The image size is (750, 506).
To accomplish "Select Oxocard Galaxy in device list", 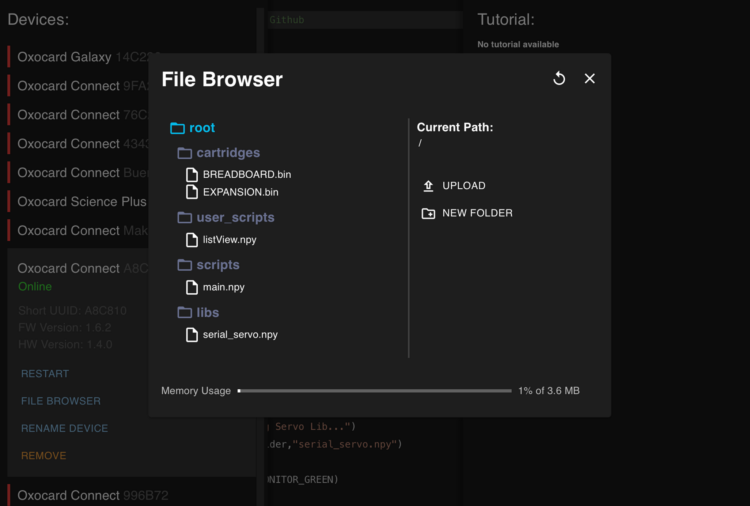I will click(64, 57).
